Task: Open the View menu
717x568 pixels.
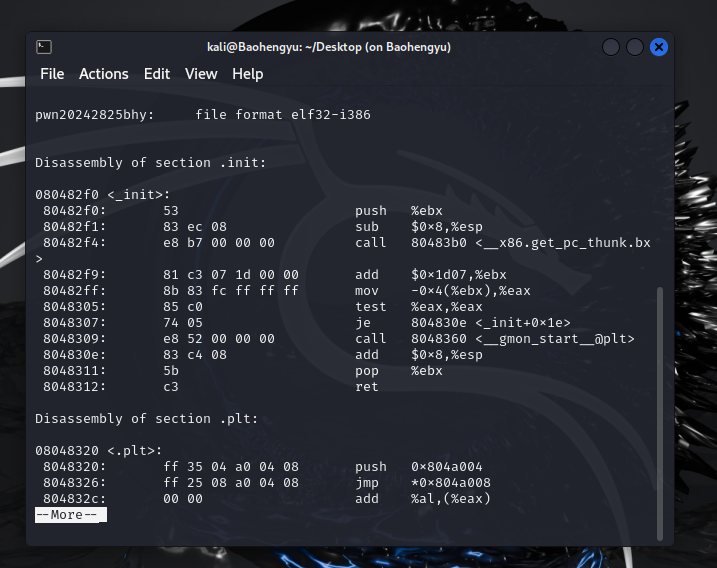Action: pos(201,74)
